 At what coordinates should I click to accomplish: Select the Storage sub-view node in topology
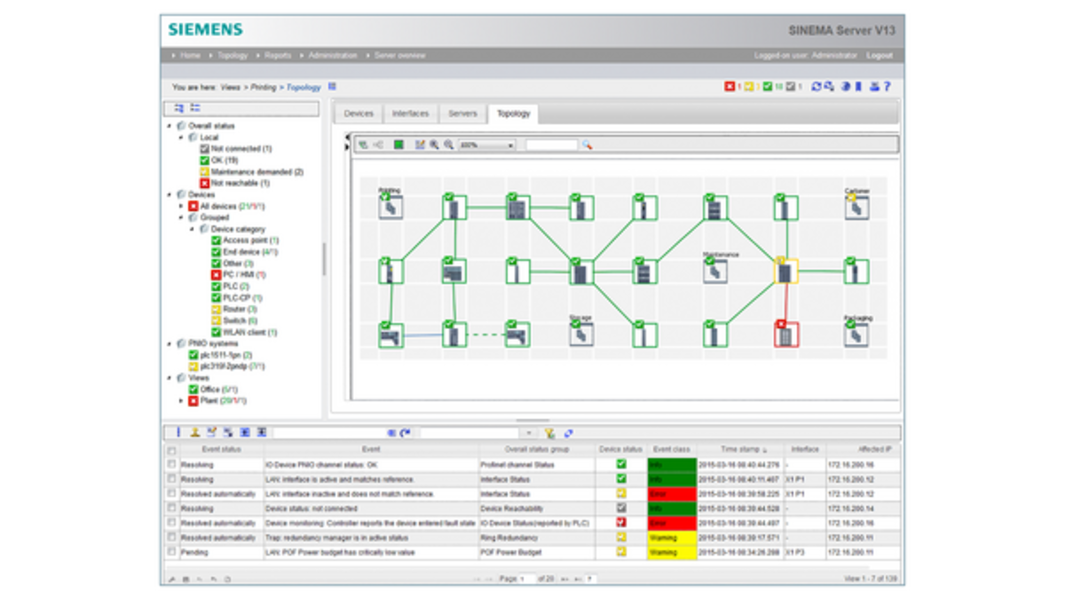pos(581,333)
